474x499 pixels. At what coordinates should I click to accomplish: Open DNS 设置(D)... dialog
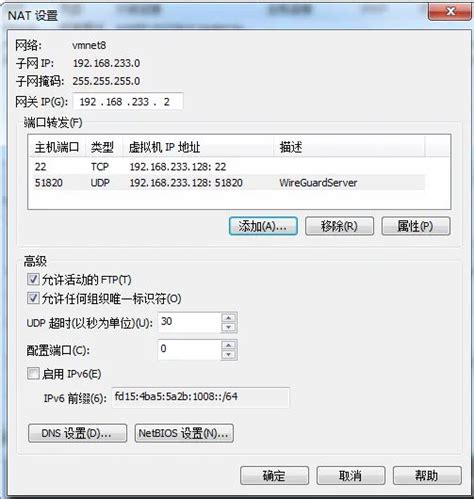(x=77, y=433)
